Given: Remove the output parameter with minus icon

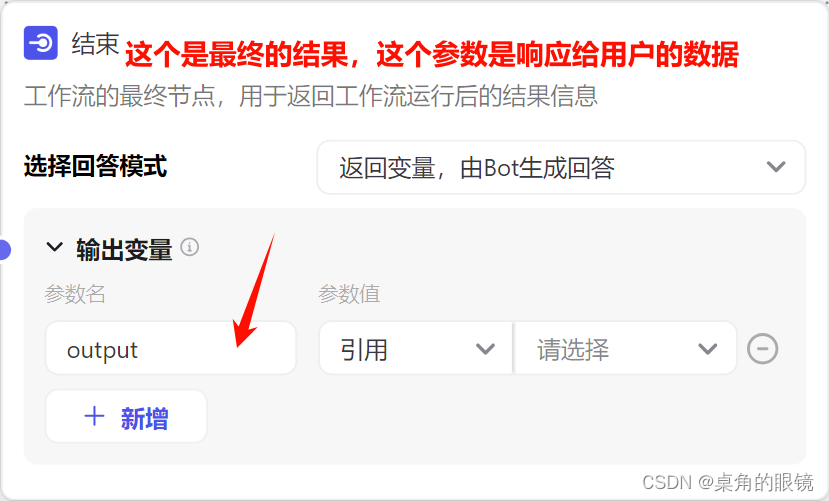Looking at the screenshot, I should pyautogui.click(x=762, y=349).
